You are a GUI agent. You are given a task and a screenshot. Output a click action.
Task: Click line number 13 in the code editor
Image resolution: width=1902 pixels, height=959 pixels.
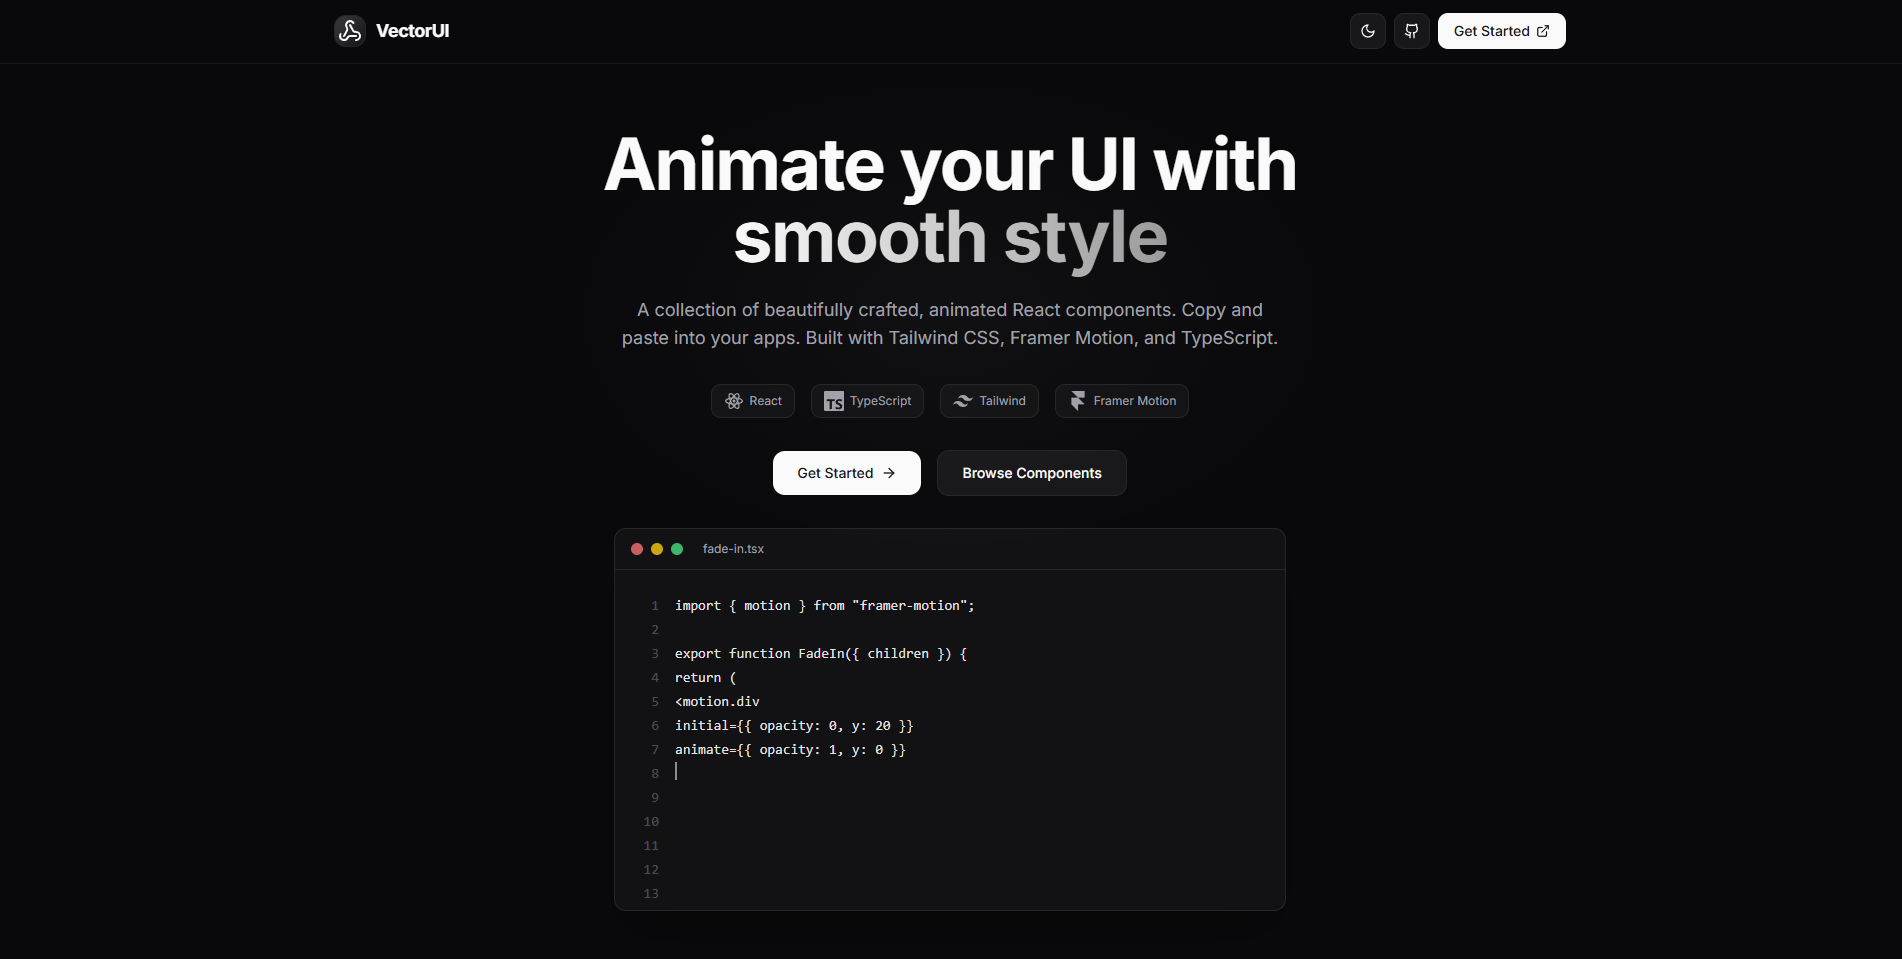coord(651,894)
